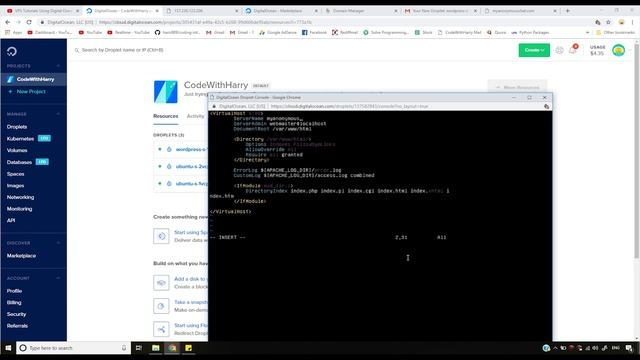The height and width of the screenshot is (360, 640).
Task: Open Droplets in the Manage menu
Action: pyautogui.click(x=17, y=127)
